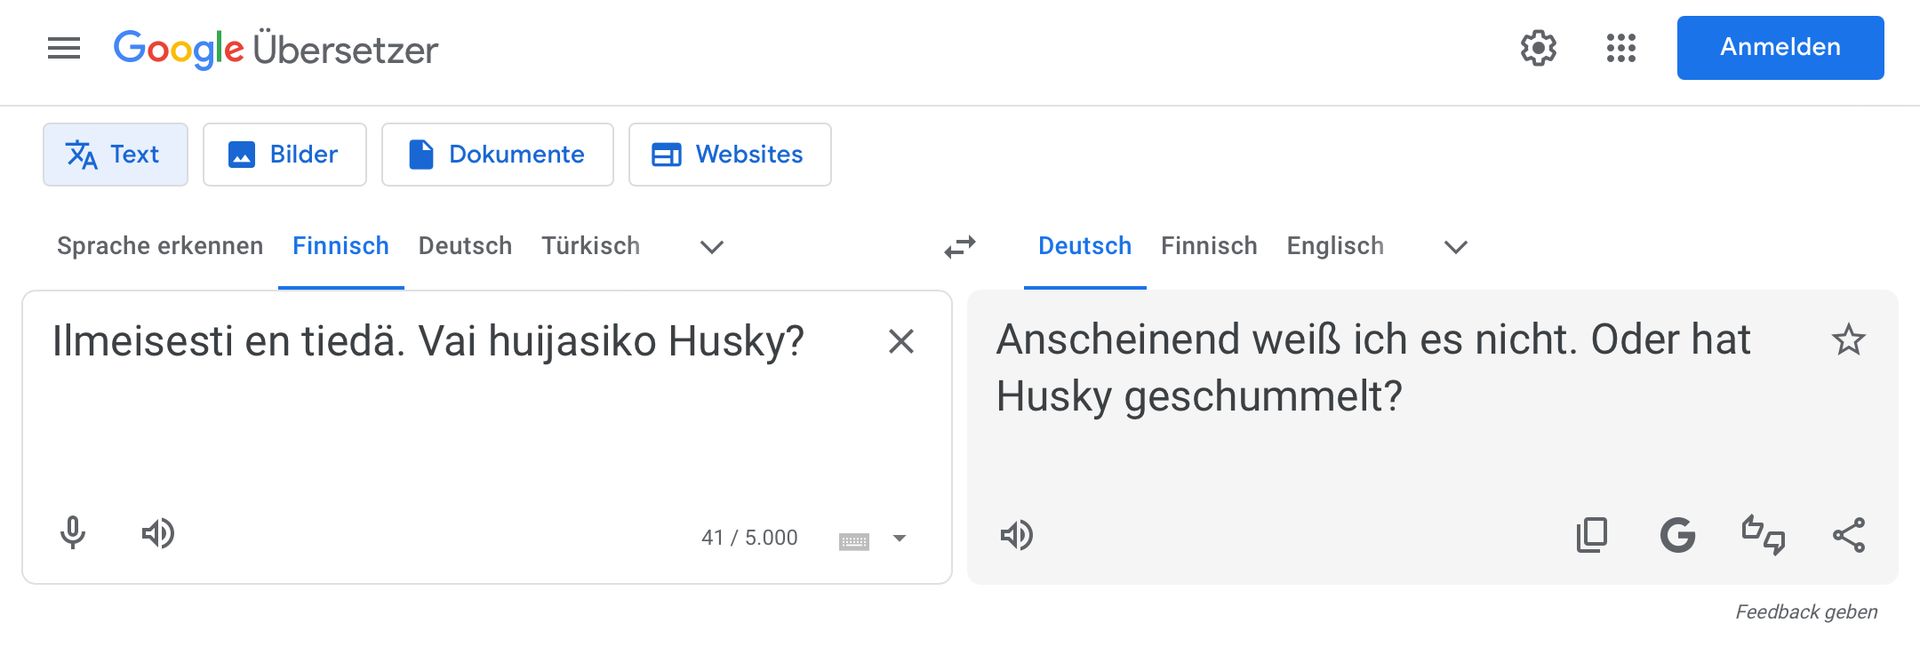Open the input tools keyboard dropdown
Viewport: 1920px width, 654px height.
tap(899, 539)
